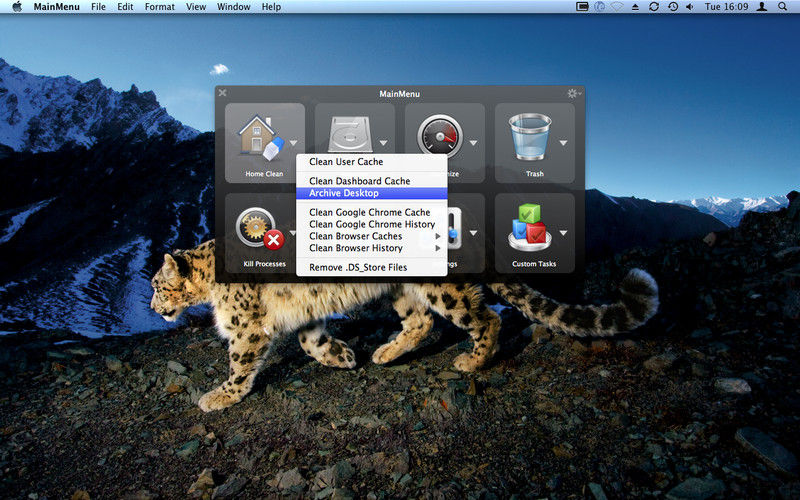Click the Time Machine clock icon
The height and width of the screenshot is (500, 800).
(673, 7)
